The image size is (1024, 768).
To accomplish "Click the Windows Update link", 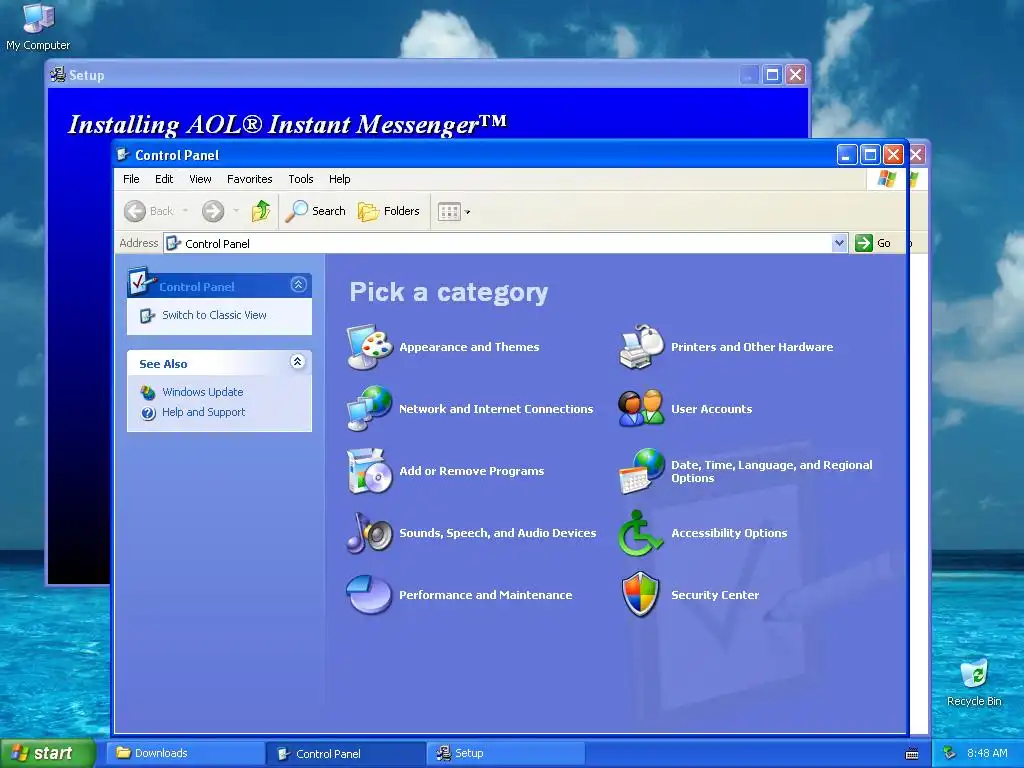I will pos(202,392).
